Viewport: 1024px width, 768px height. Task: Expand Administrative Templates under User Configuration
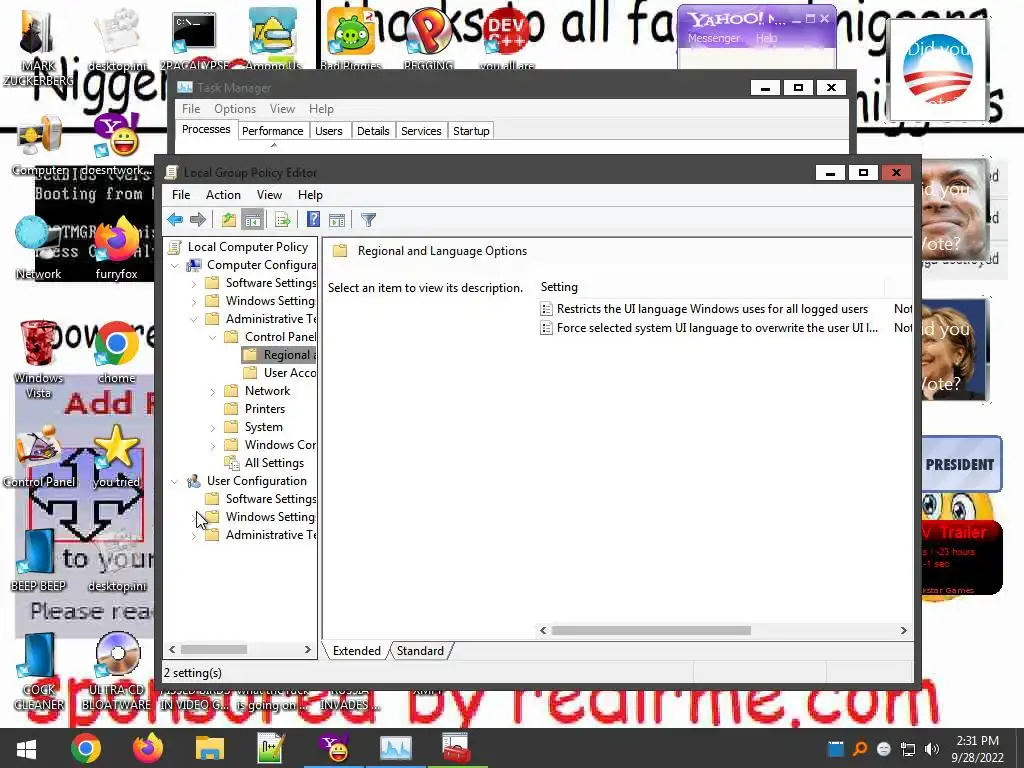tap(193, 536)
